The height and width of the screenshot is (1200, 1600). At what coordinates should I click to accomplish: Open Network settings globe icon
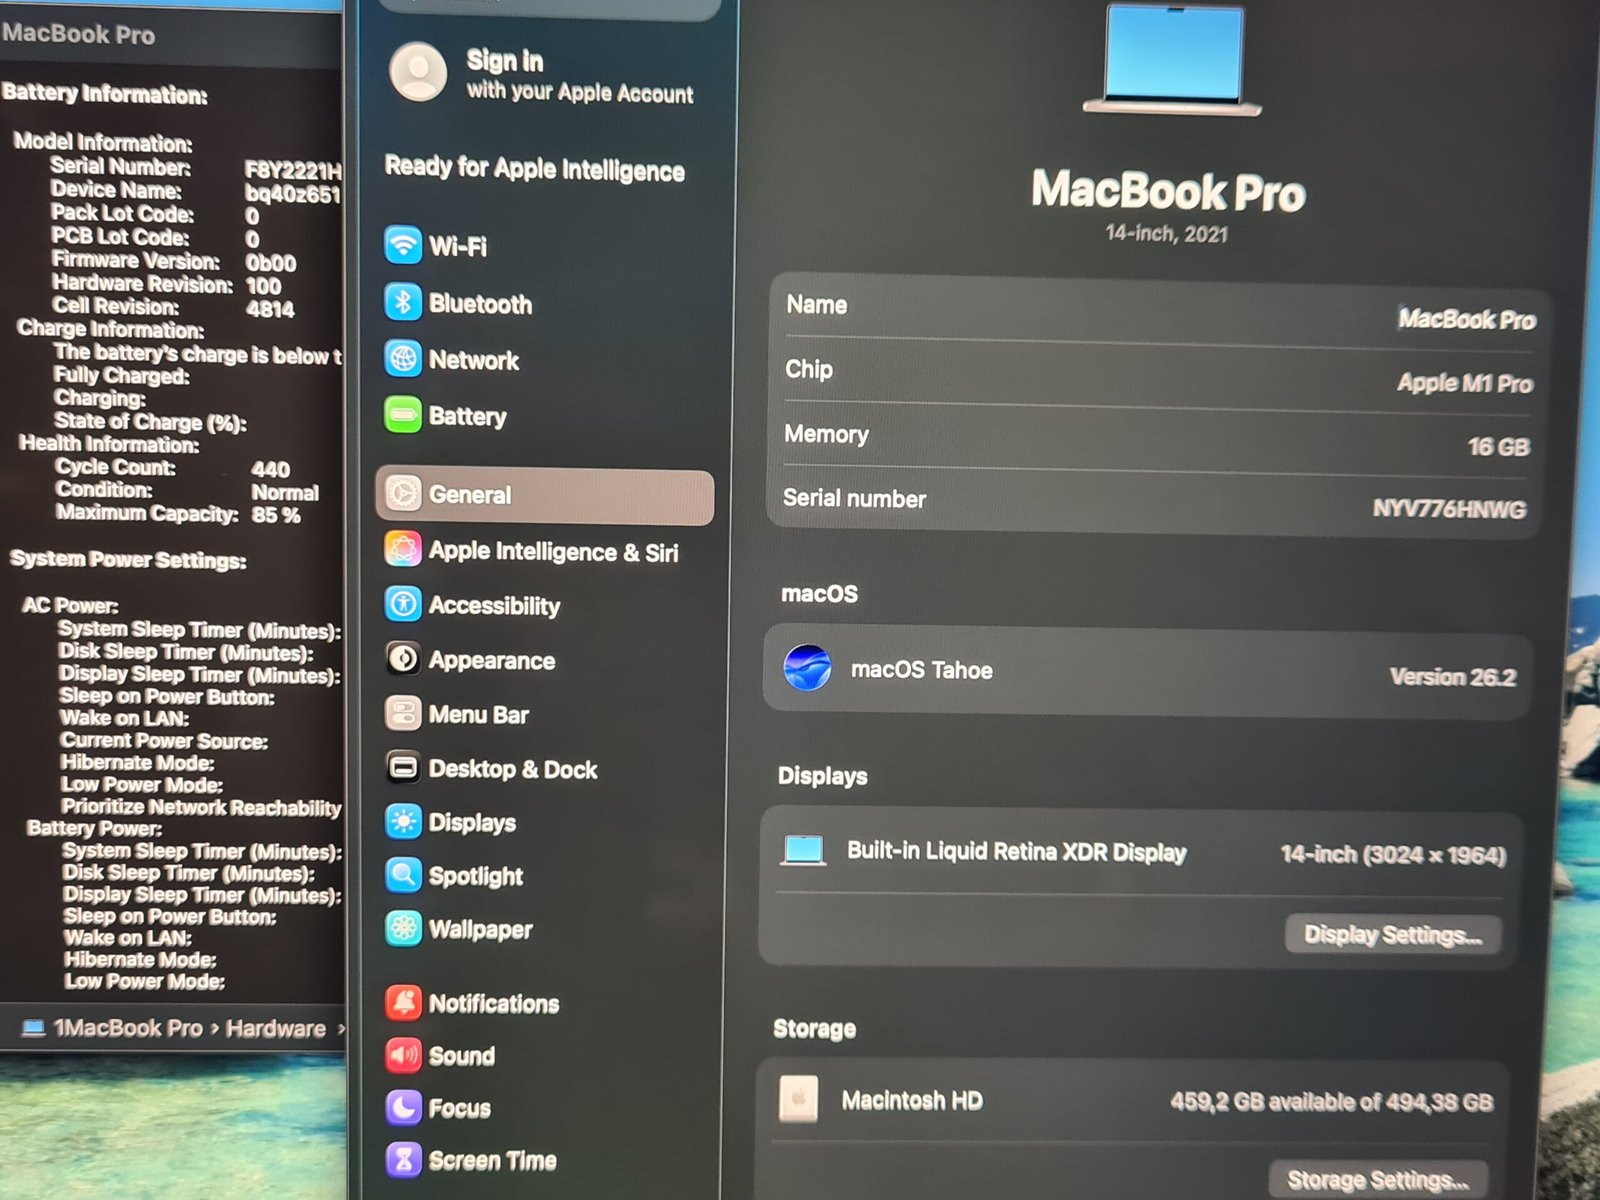(403, 358)
